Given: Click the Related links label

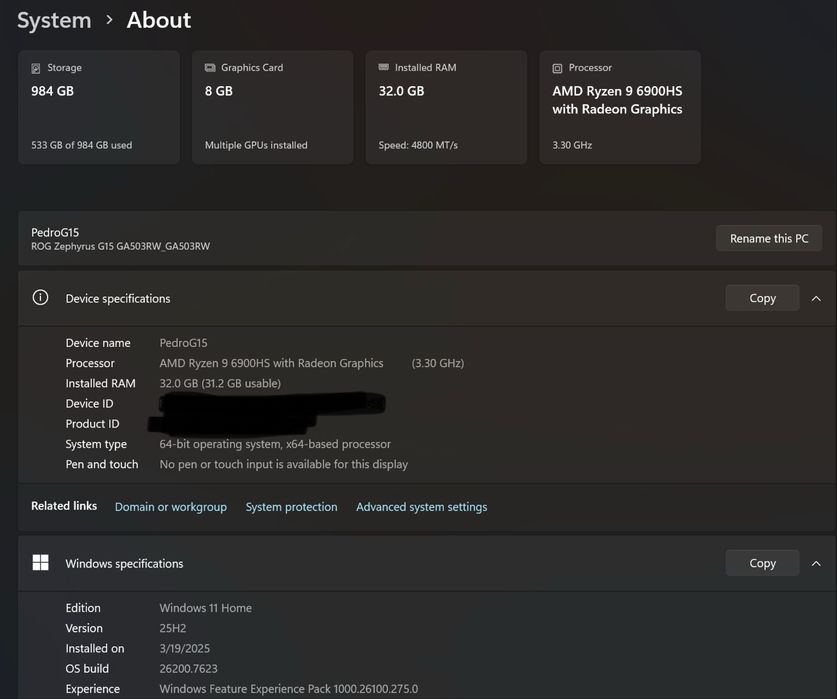Looking at the screenshot, I should (64, 506).
